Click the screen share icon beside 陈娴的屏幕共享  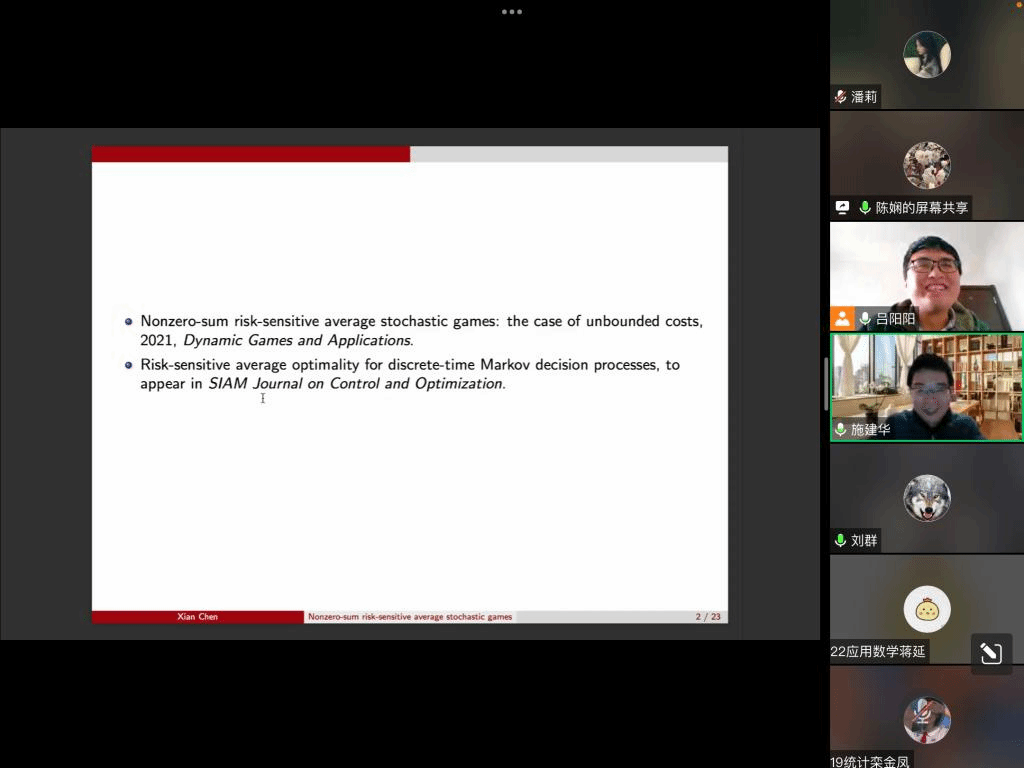tap(842, 208)
